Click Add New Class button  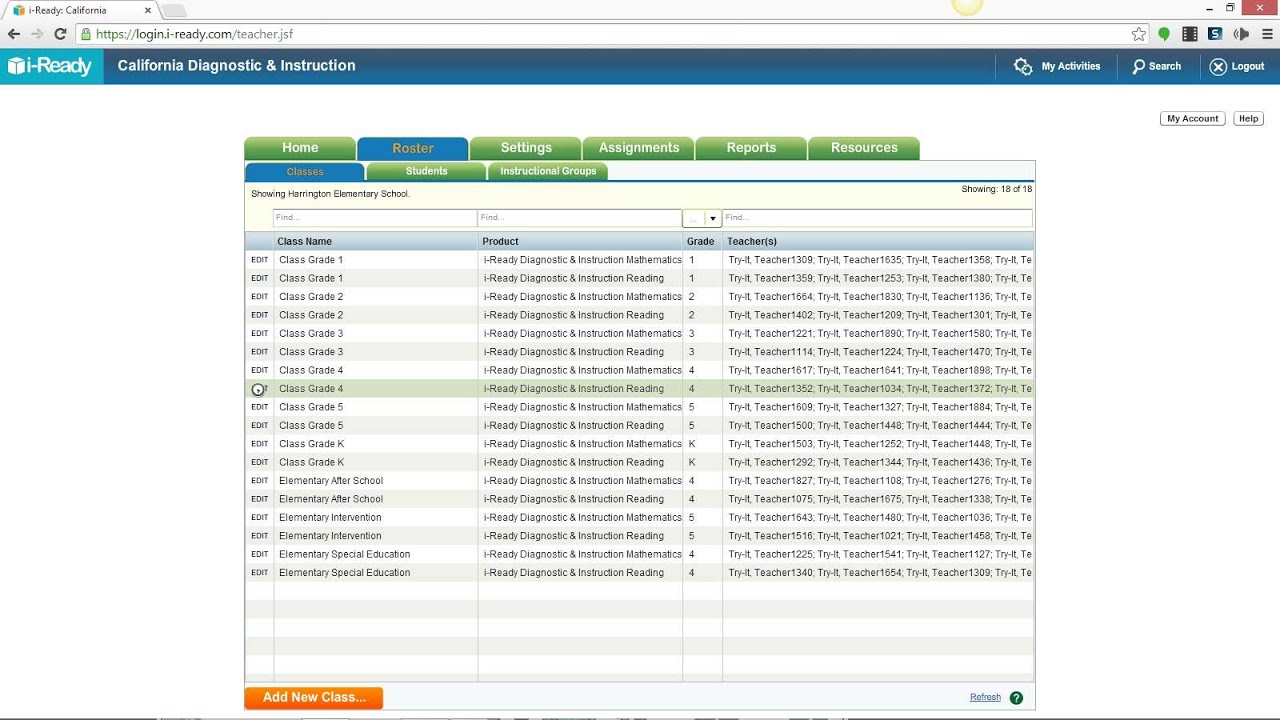(x=314, y=698)
